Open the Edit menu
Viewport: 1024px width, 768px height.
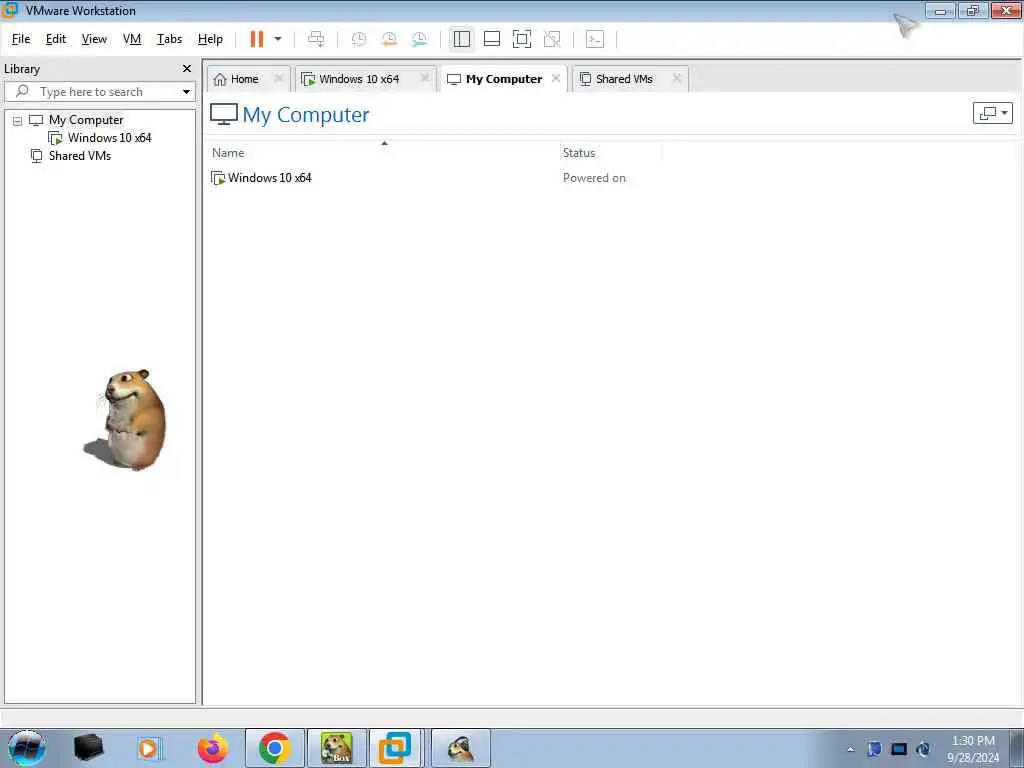[56, 39]
